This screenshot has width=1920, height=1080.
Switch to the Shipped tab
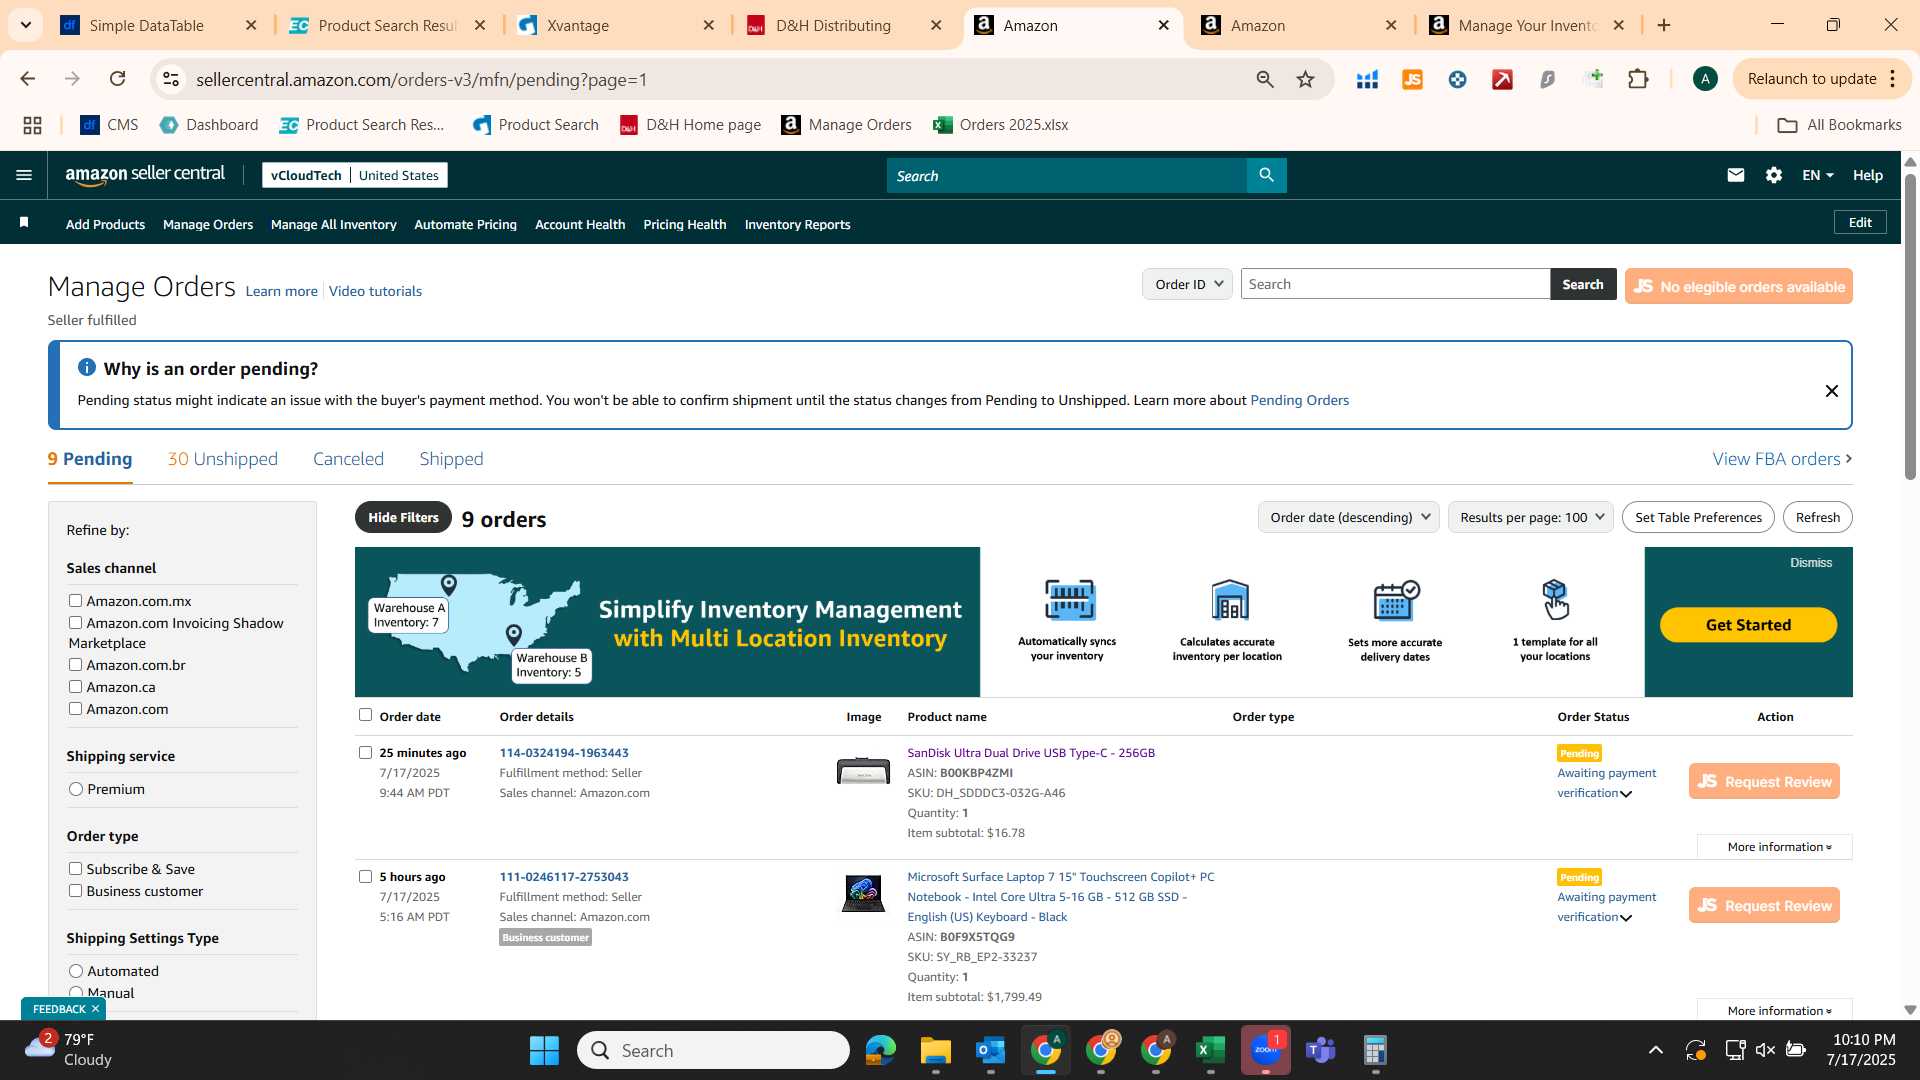click(x=451, y=459)
